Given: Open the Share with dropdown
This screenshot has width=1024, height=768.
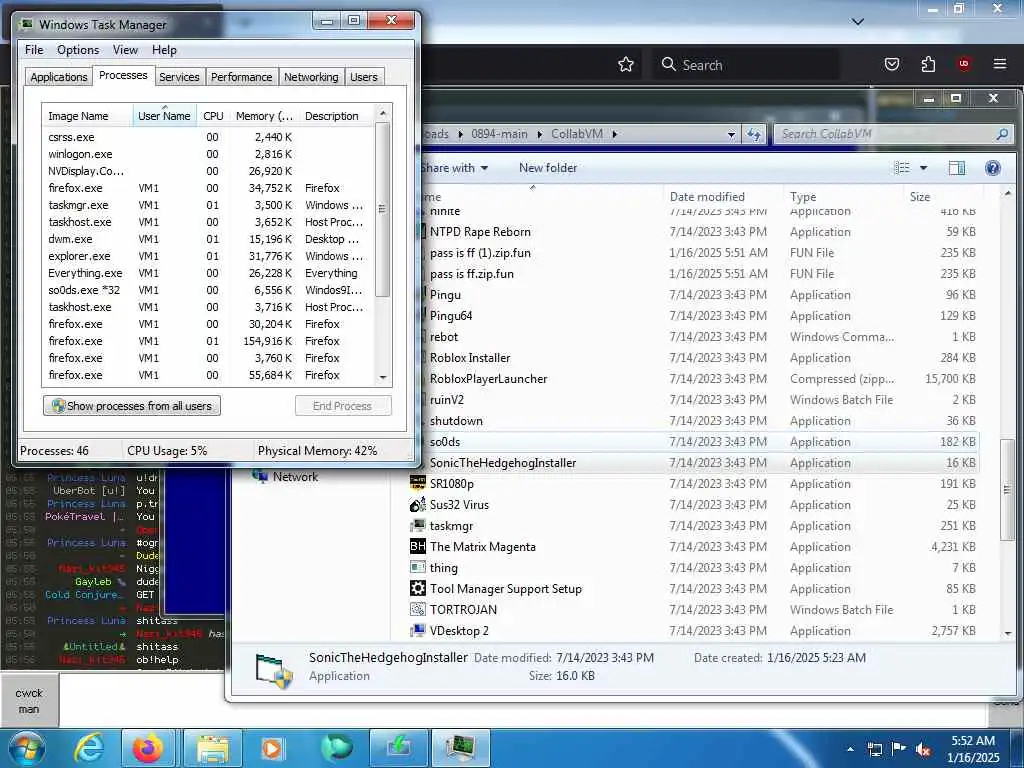Looking at the screenshot, I should pyautogui.click(x=455, y=168).
